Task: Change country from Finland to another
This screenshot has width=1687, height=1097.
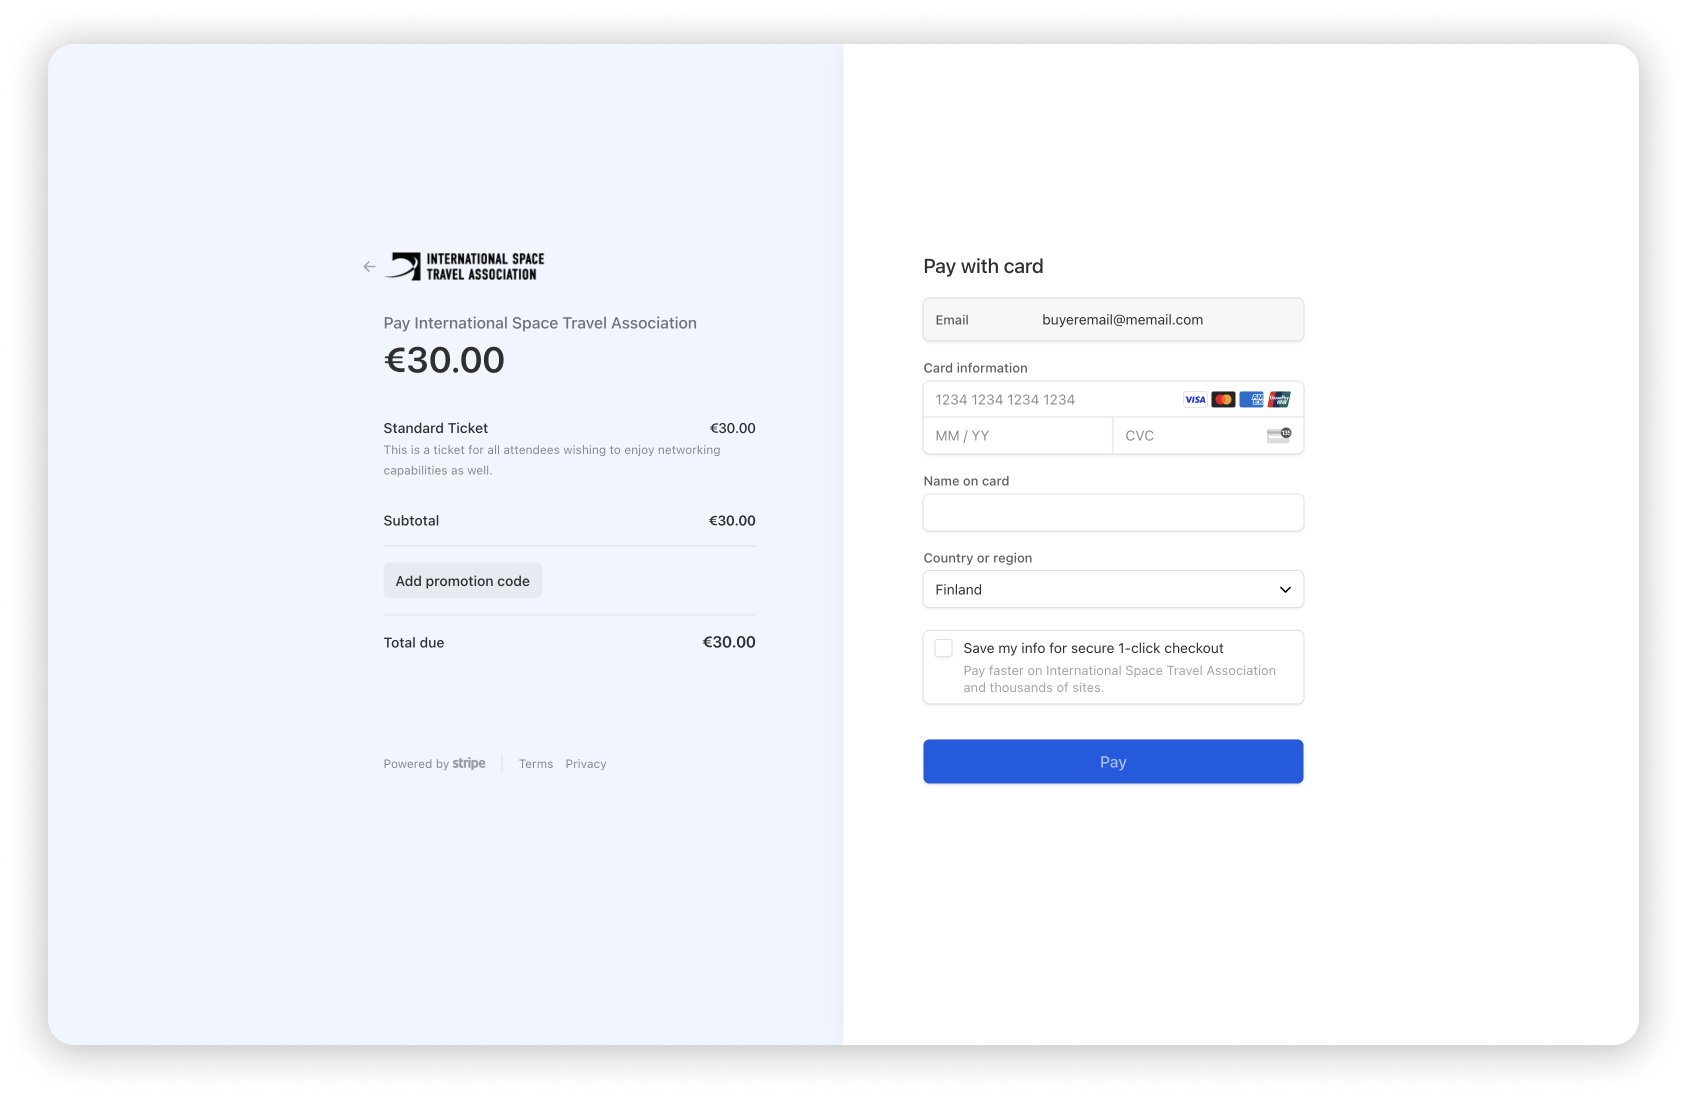Action: [1113, 589]
